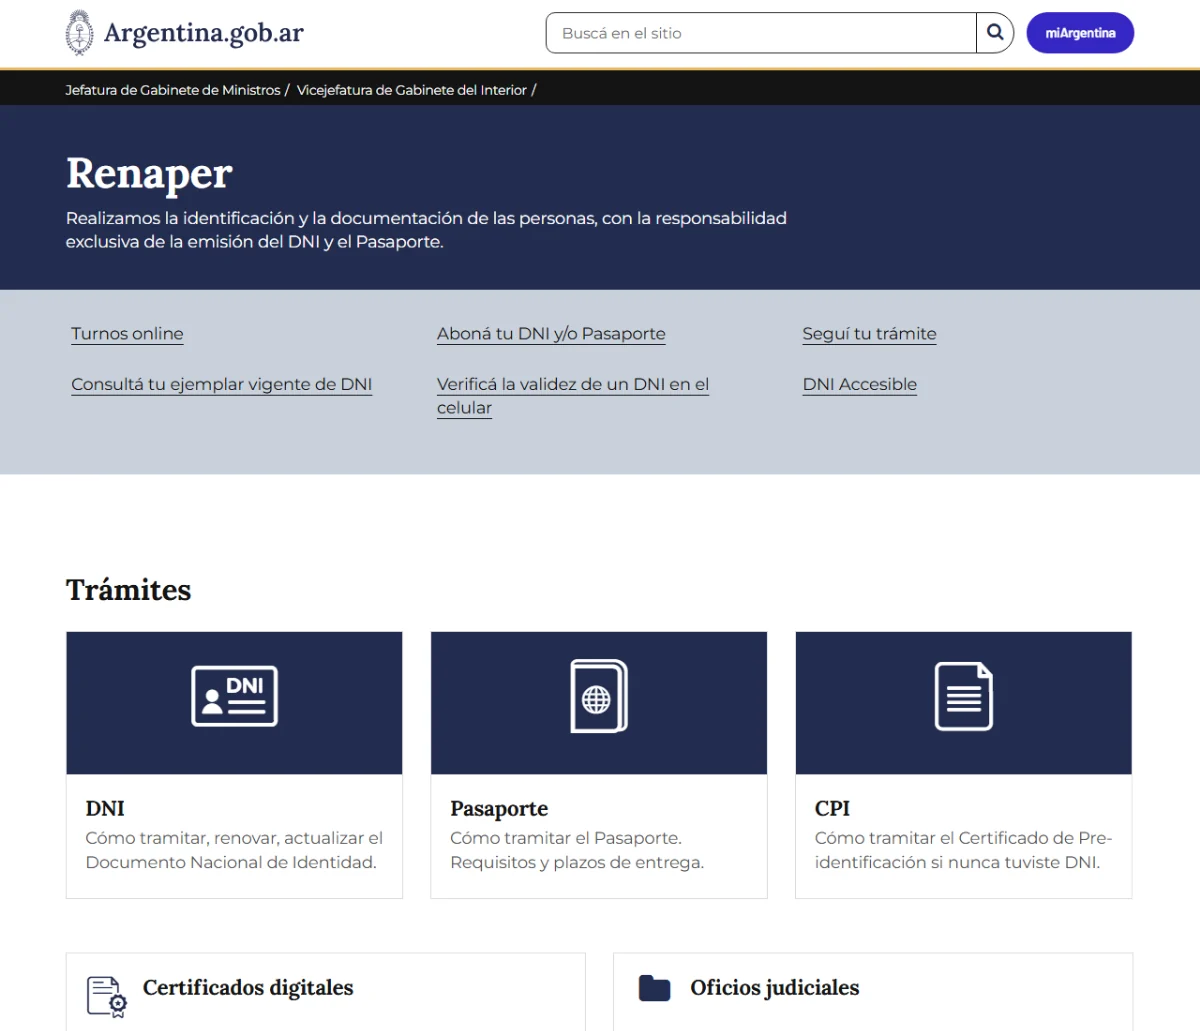Click the Pasaporte card title
1200x1031 pixels.
click(499, 808)
